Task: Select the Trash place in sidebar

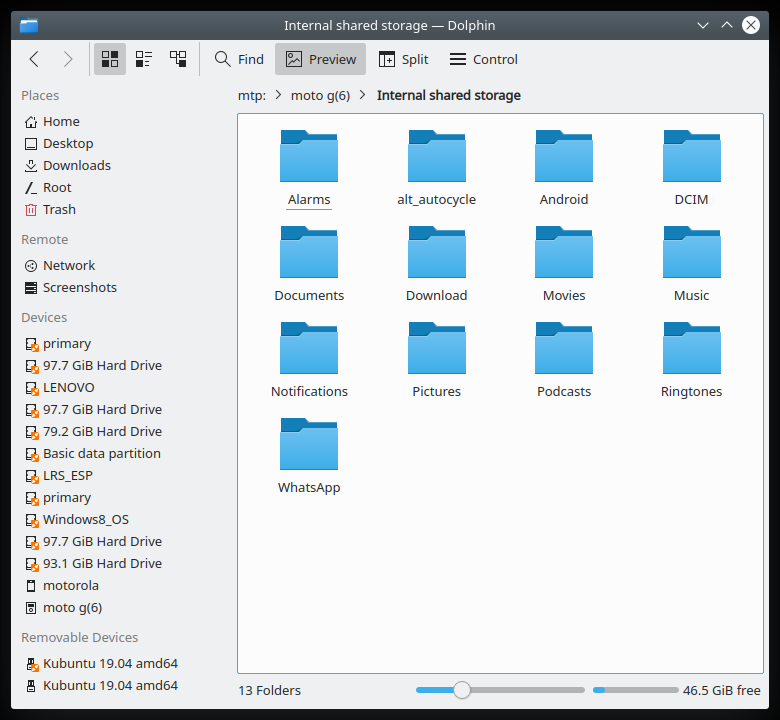Action: tap(59, 209)
